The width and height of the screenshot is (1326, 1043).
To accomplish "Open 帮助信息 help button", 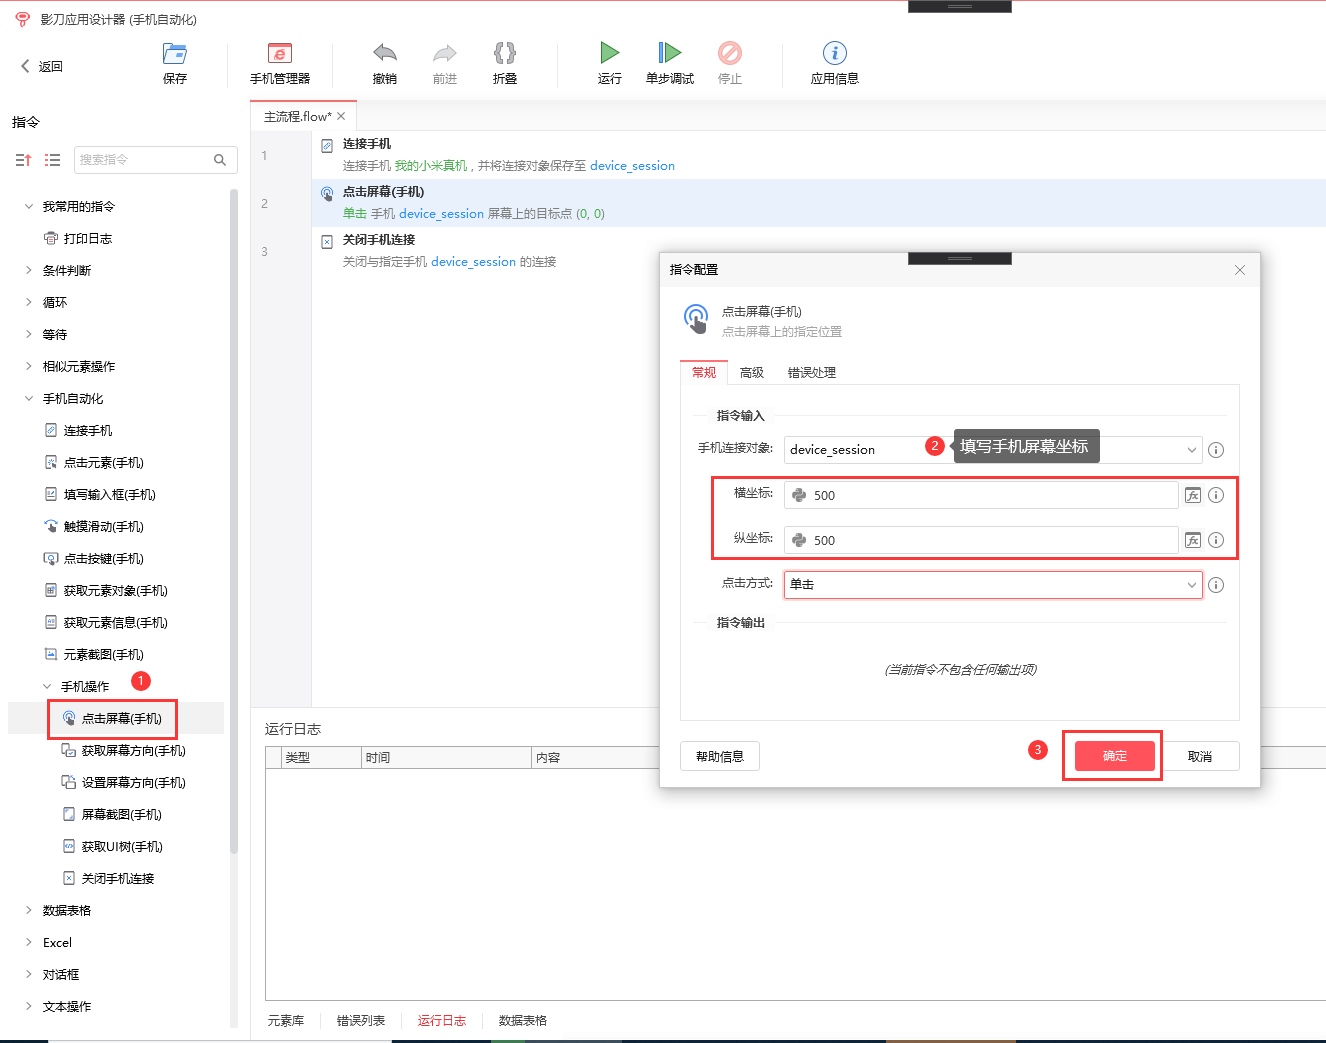I will [720, 756].
